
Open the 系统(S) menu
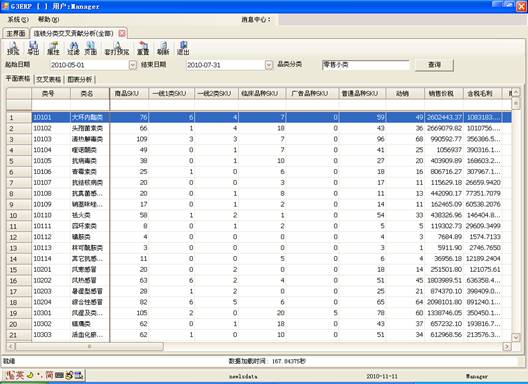pyautogui.click(x=18, y=20)
